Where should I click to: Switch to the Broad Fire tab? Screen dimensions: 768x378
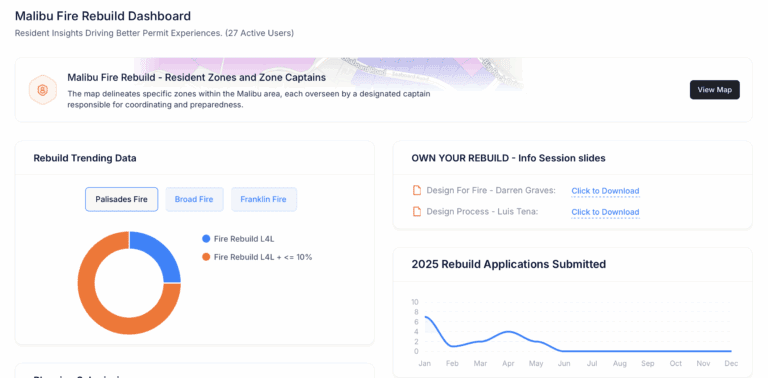(x=194, y=199)
